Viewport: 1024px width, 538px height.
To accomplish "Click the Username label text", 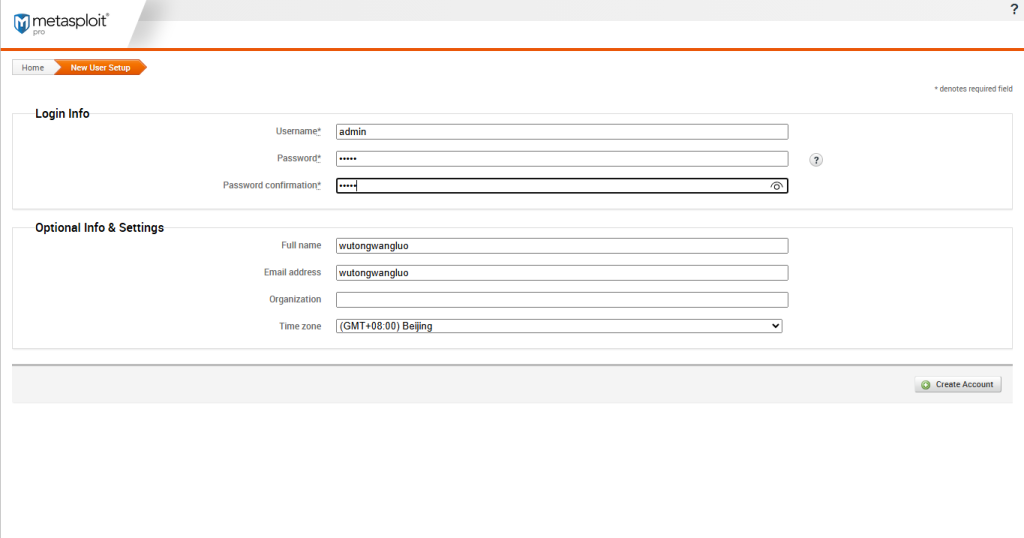I will tap(297, 131).
